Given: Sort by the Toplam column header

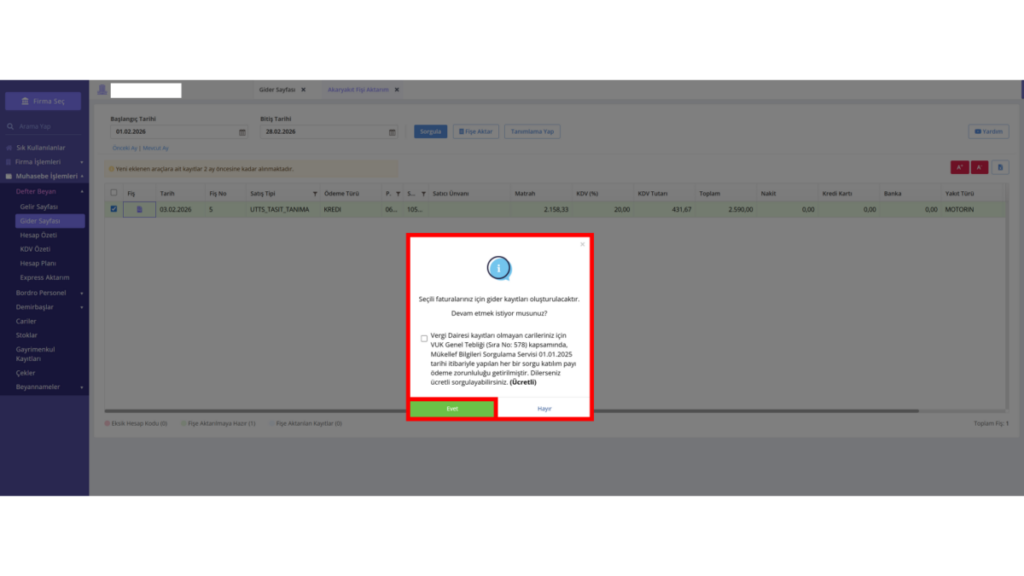Looking at the screenshot, I should (x=709, y=193).
